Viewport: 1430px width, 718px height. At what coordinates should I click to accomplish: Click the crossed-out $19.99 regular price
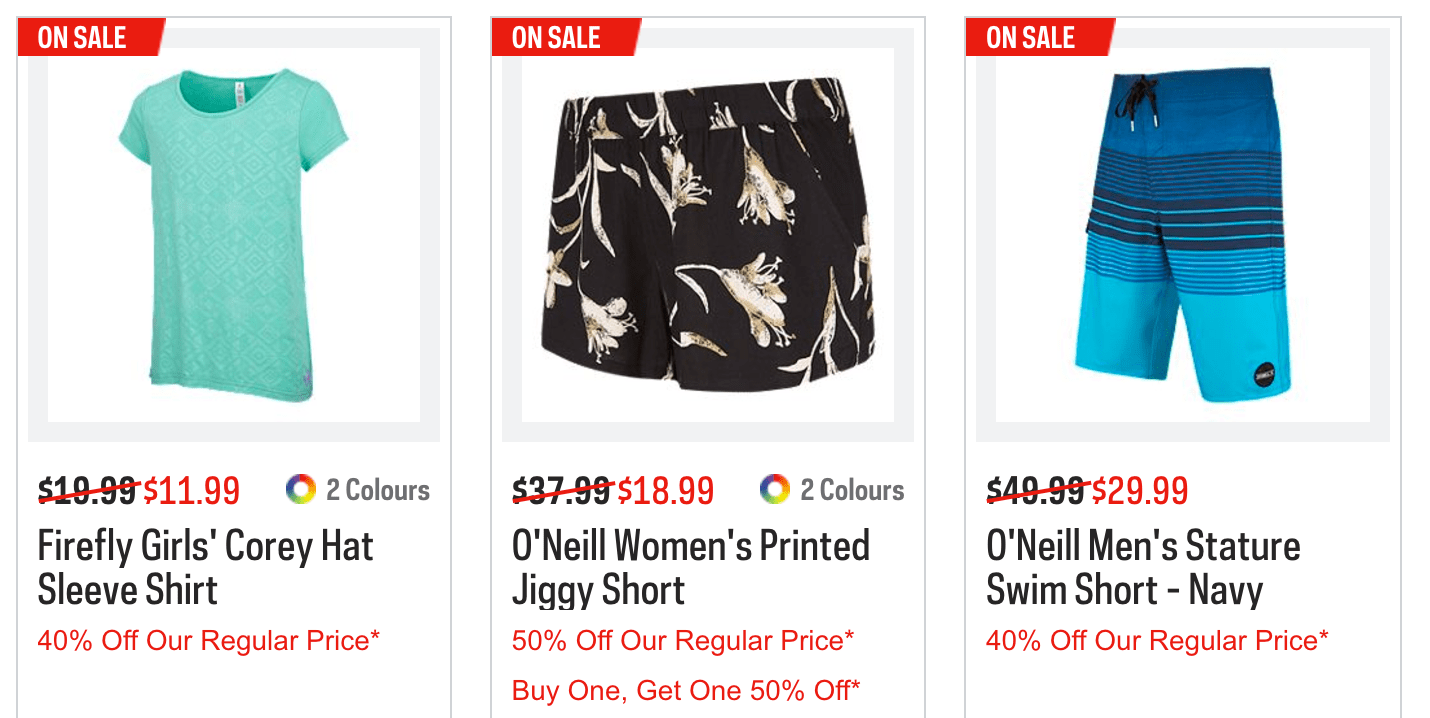point(87,491)
